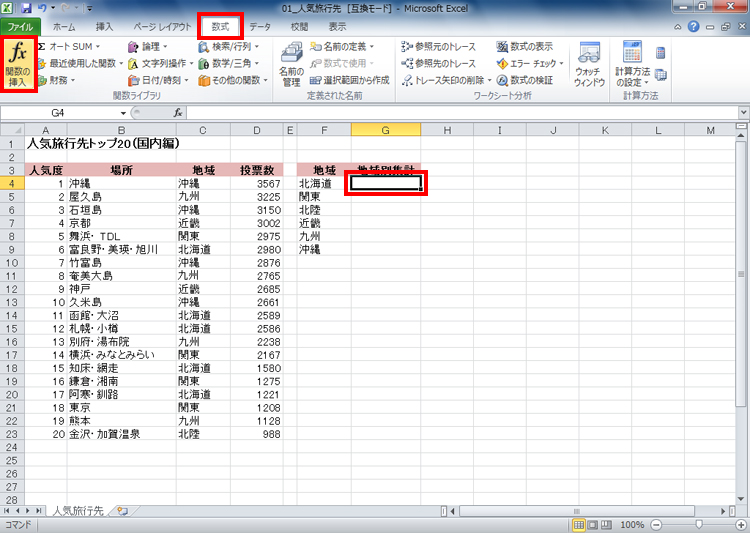Open the File (ファイル) tab
750x533 pixels.
tap(20, 27)
